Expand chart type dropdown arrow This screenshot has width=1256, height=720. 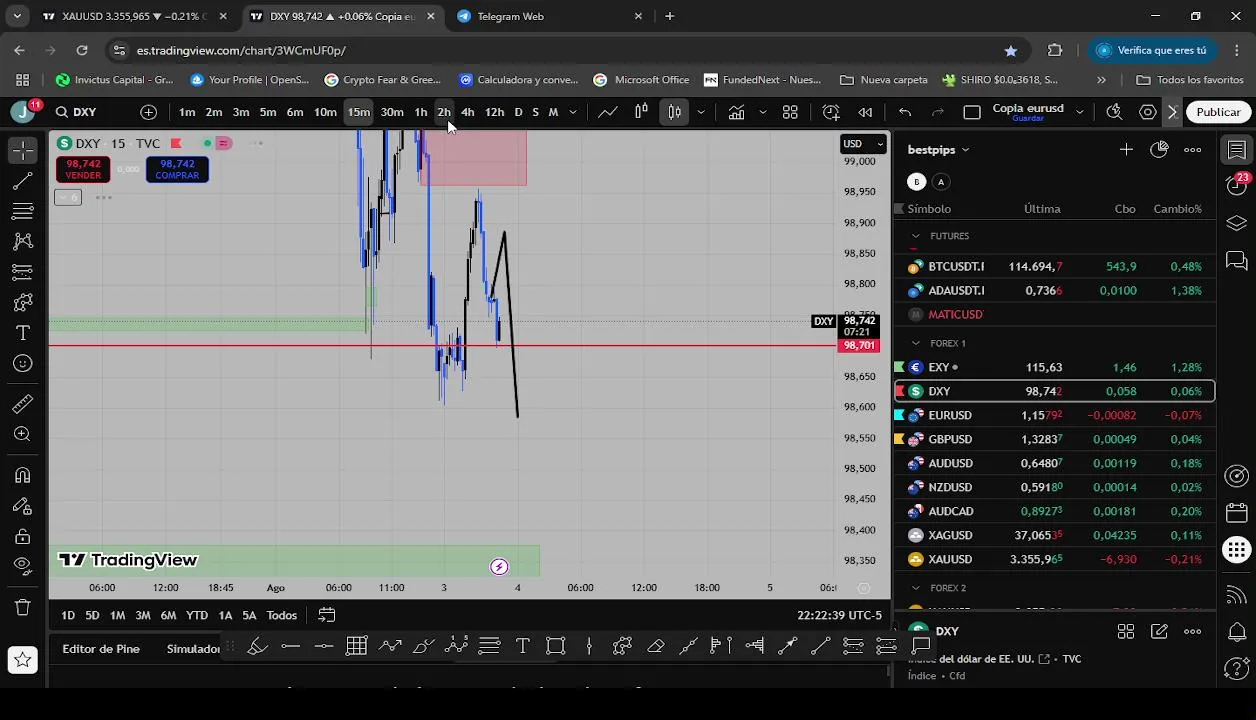(x=701, y=112)
